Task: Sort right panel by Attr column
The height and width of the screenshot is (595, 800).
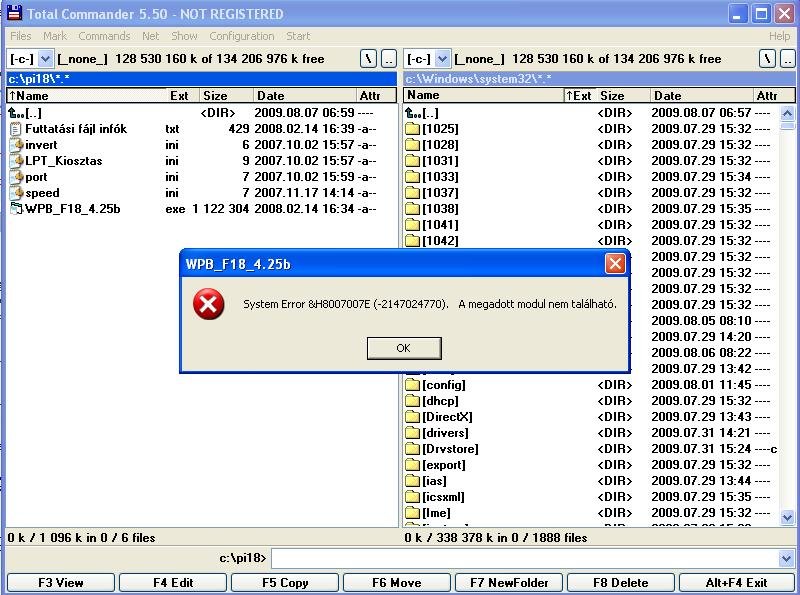Action: pyautogui.click(x=773, y=95)
